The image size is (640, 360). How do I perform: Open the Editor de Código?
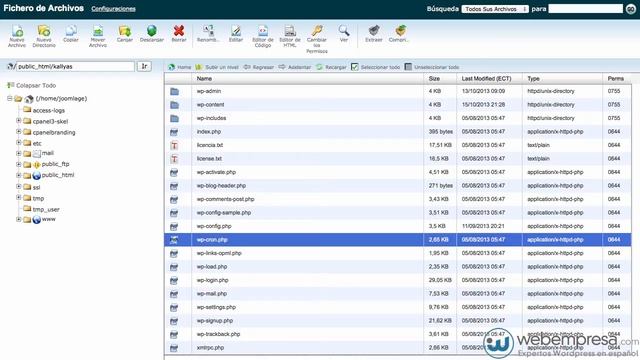(x=263, y=31)
